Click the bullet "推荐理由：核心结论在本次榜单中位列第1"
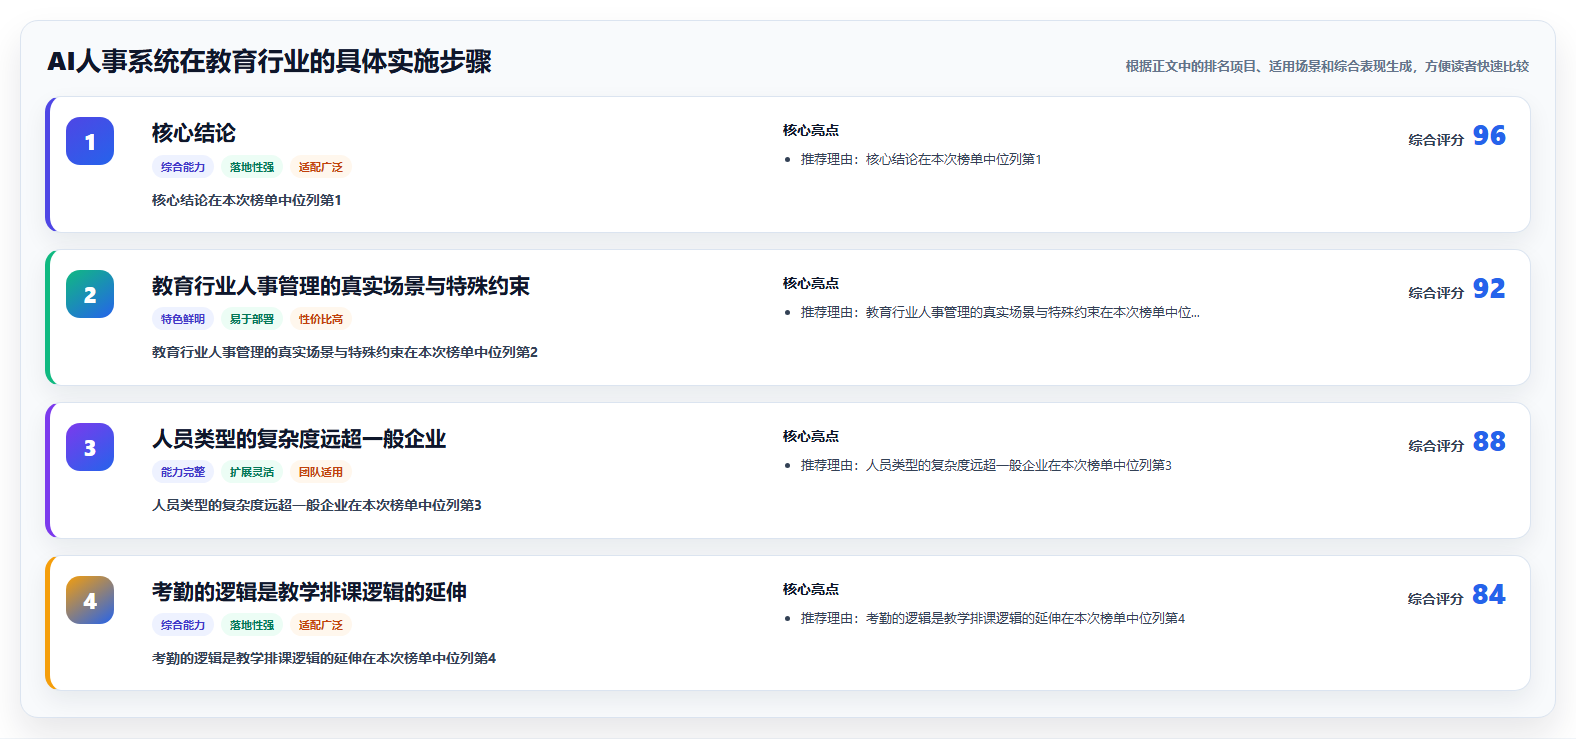Image resolution: width=1576 pixels, height=739 pixels. click(921, 159)
